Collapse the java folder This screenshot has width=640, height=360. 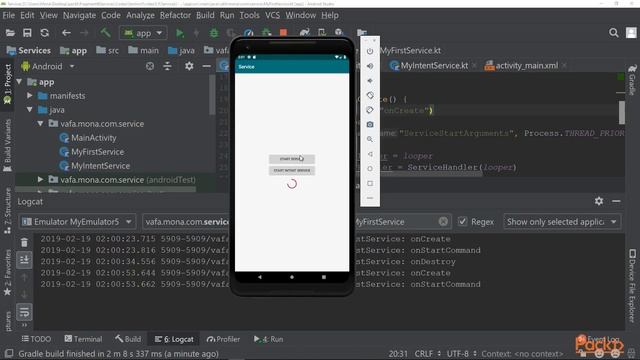pos(30,110)
